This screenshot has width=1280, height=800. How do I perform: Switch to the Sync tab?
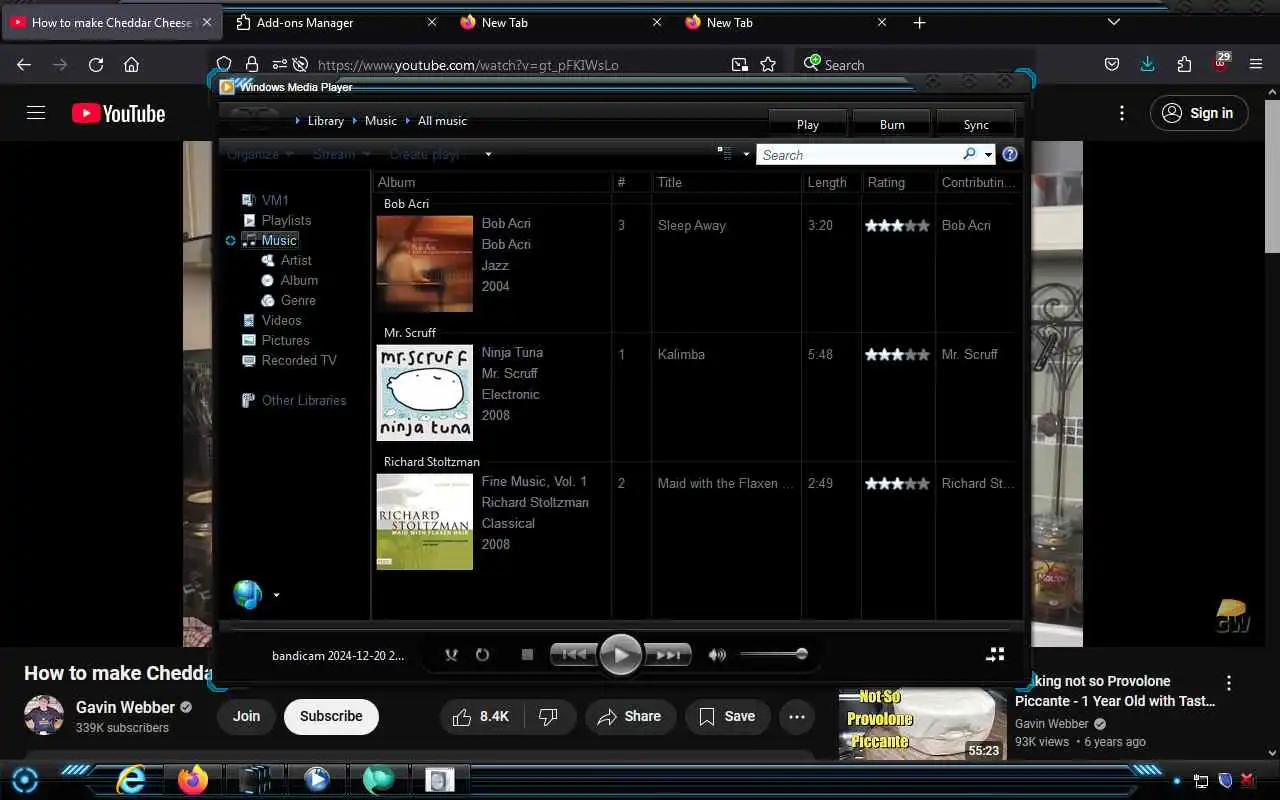click(x=976, y=124)
